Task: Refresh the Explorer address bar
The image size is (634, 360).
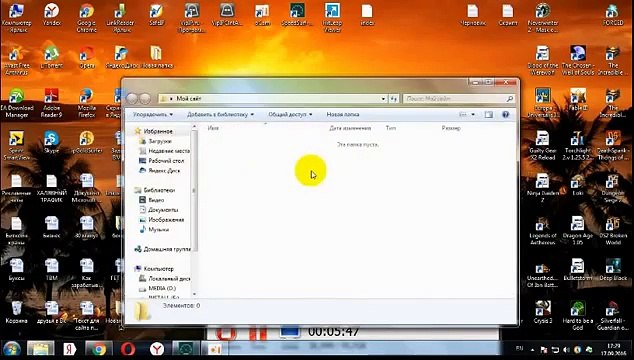Action: [394, 98]
